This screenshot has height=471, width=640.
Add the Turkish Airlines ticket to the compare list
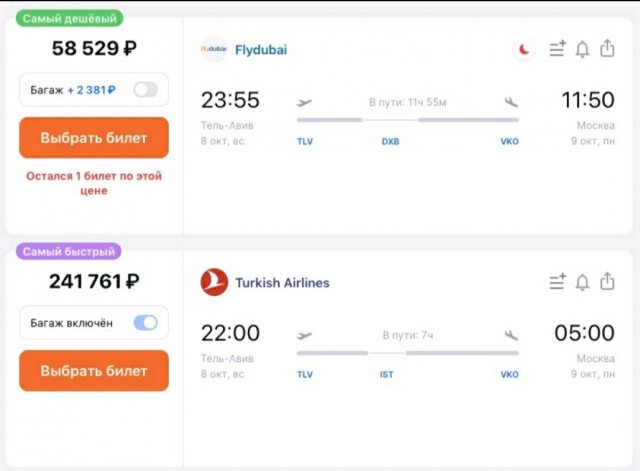click(557, 282)
